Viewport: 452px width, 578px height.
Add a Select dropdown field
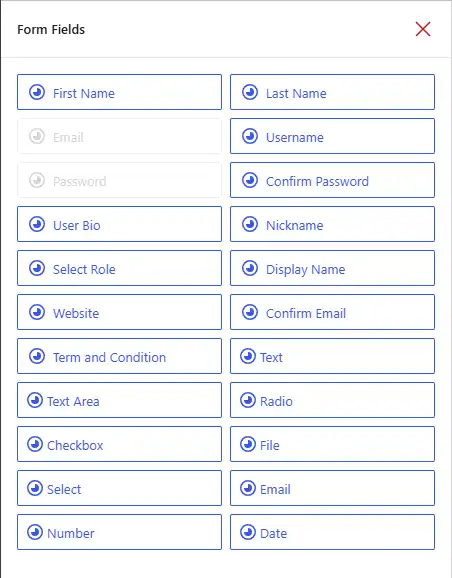tap(119, 488)
